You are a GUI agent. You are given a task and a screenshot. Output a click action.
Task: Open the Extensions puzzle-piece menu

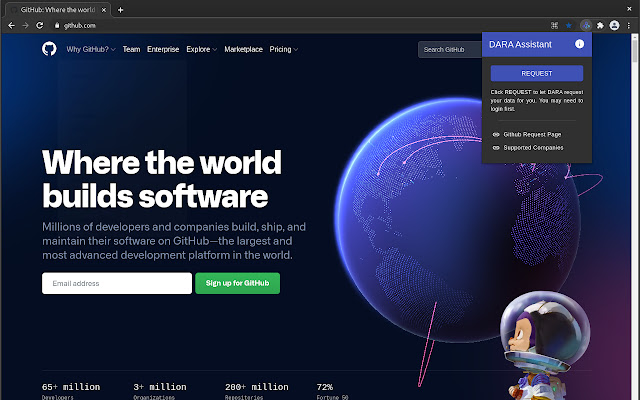coord(600,25)
